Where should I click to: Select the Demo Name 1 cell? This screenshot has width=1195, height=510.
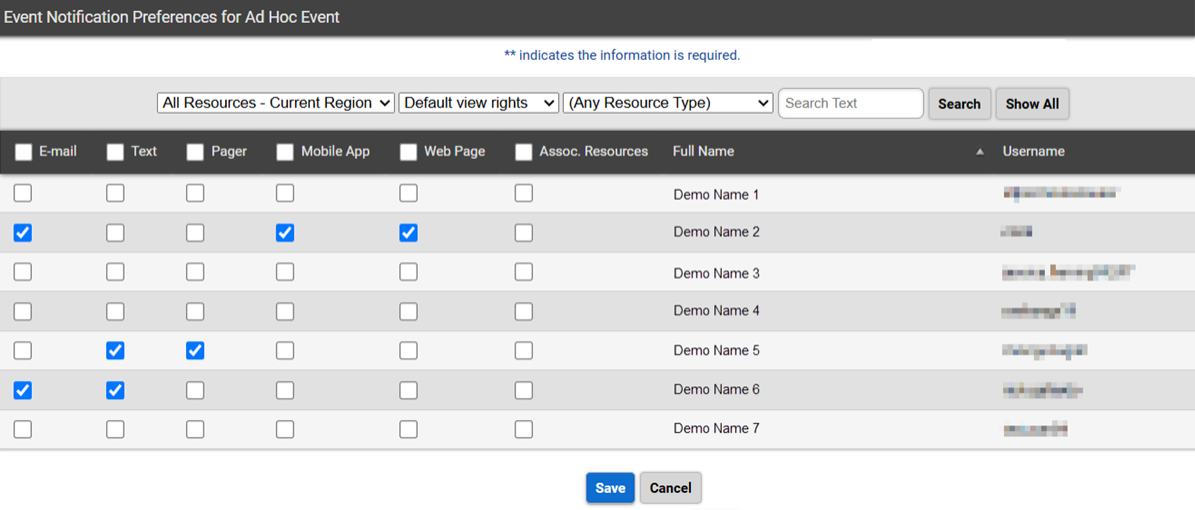coord(716,194)
